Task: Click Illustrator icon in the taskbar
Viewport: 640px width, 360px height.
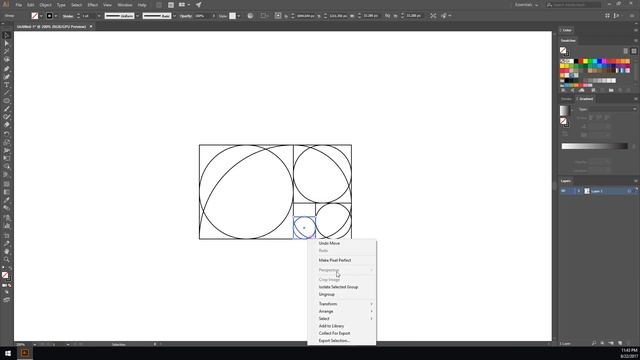Action: click(25, 353)
